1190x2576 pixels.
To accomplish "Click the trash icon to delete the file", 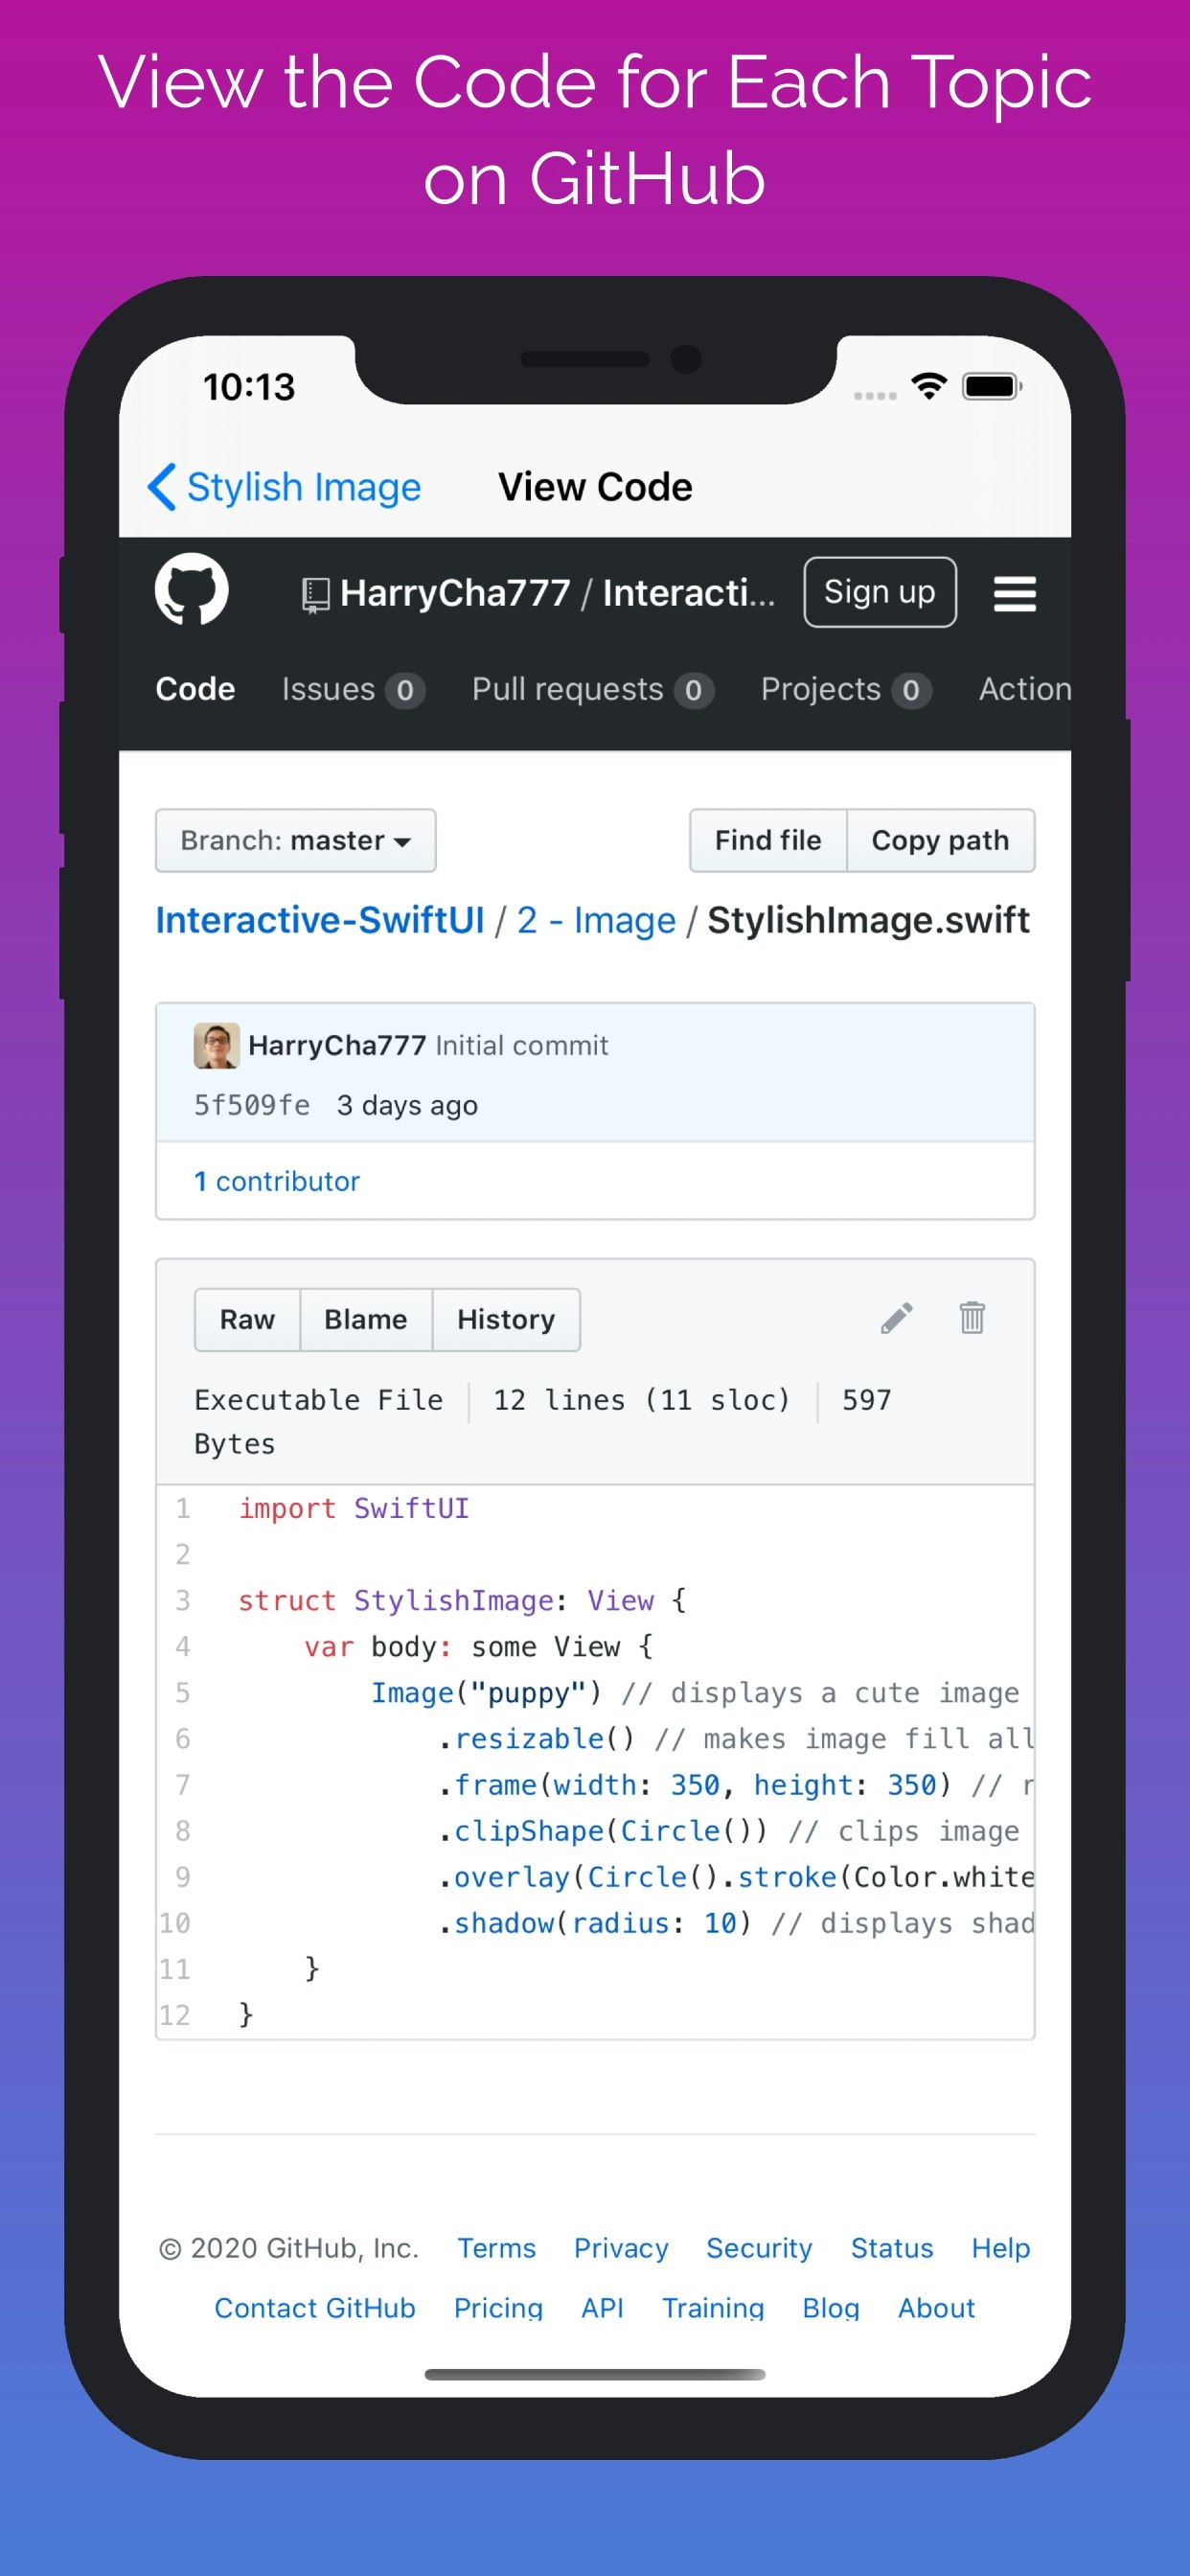I will 970,1318.
